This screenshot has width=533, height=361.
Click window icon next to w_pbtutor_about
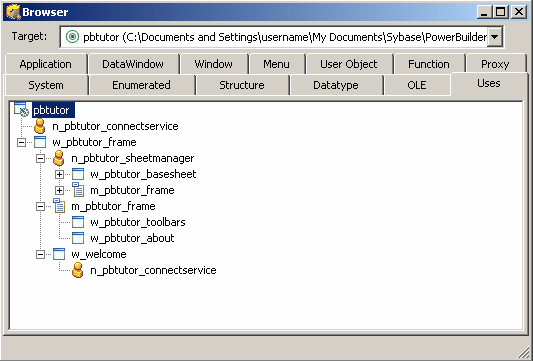78,238
